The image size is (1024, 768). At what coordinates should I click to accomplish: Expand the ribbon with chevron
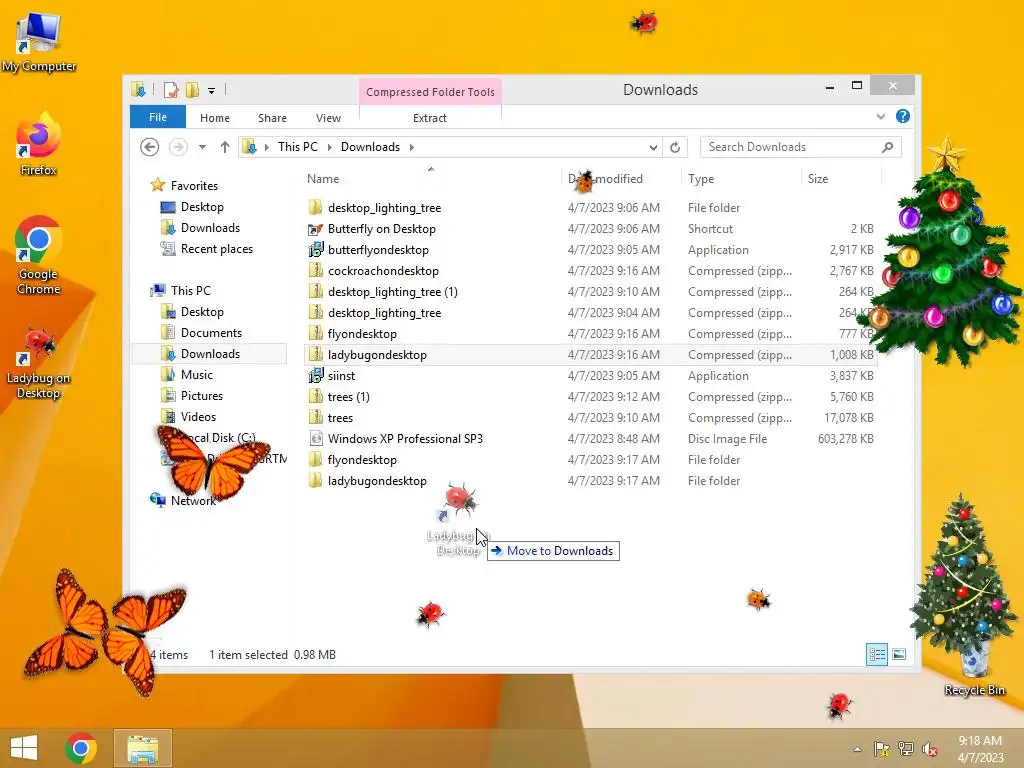pos(880,116)
